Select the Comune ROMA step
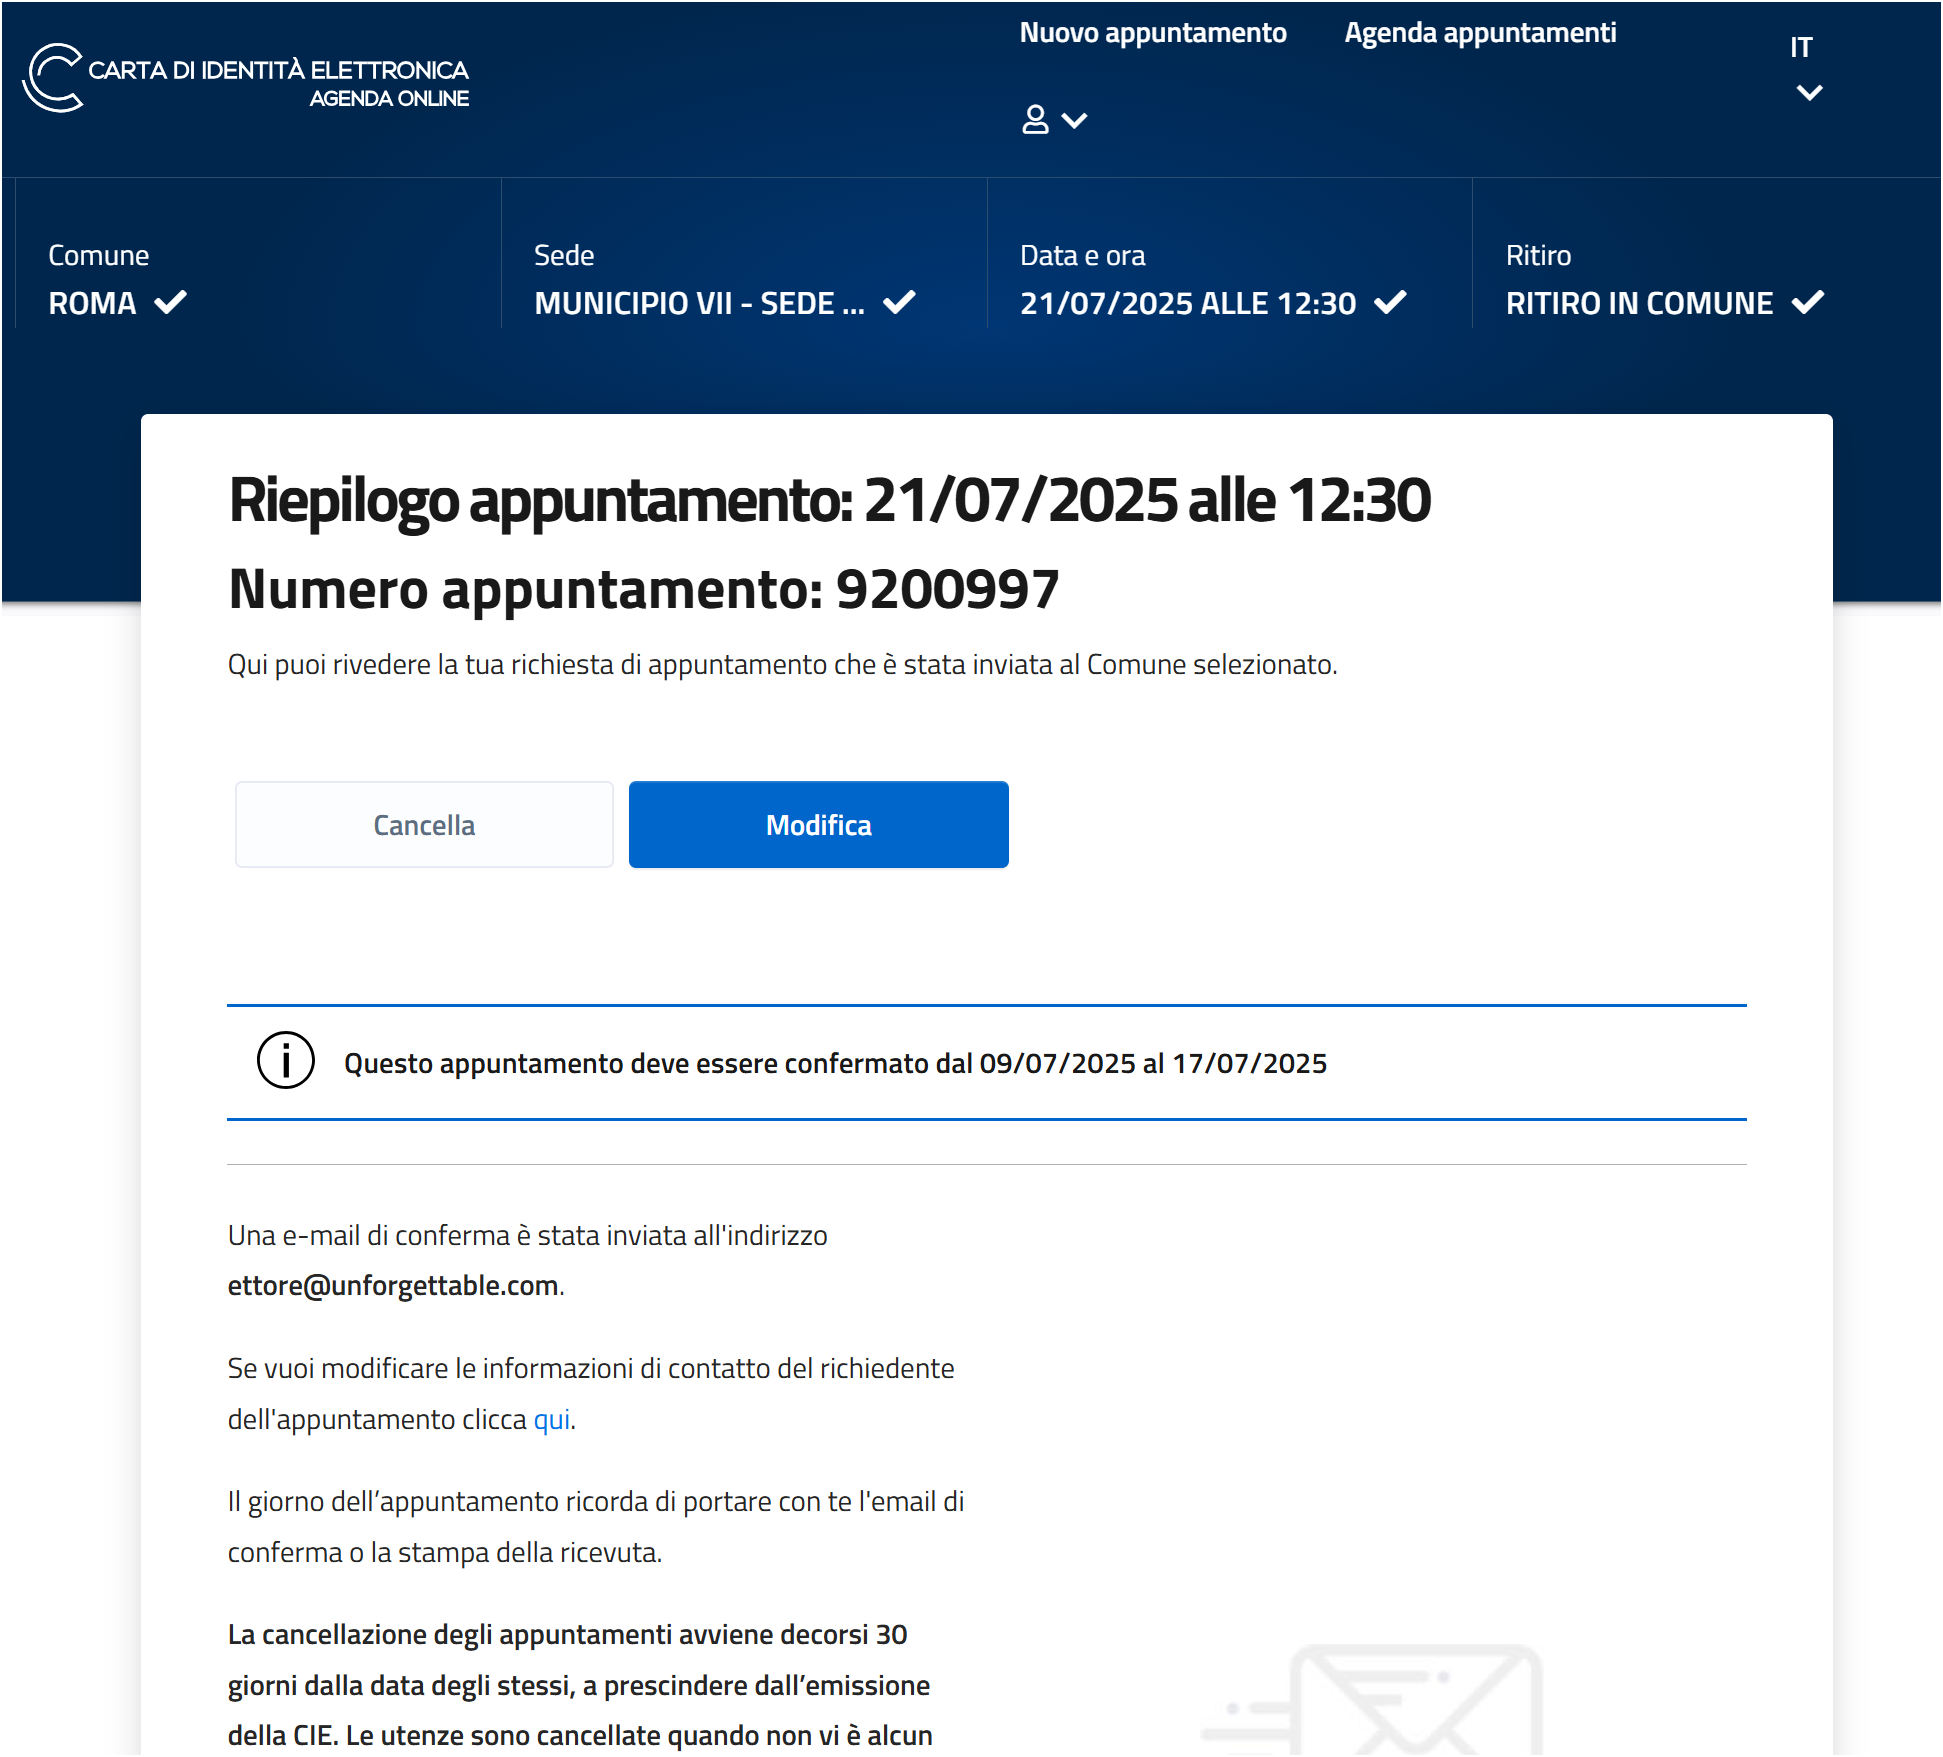The width and height of the screenshot is (1943, 1757). (258, 279)
